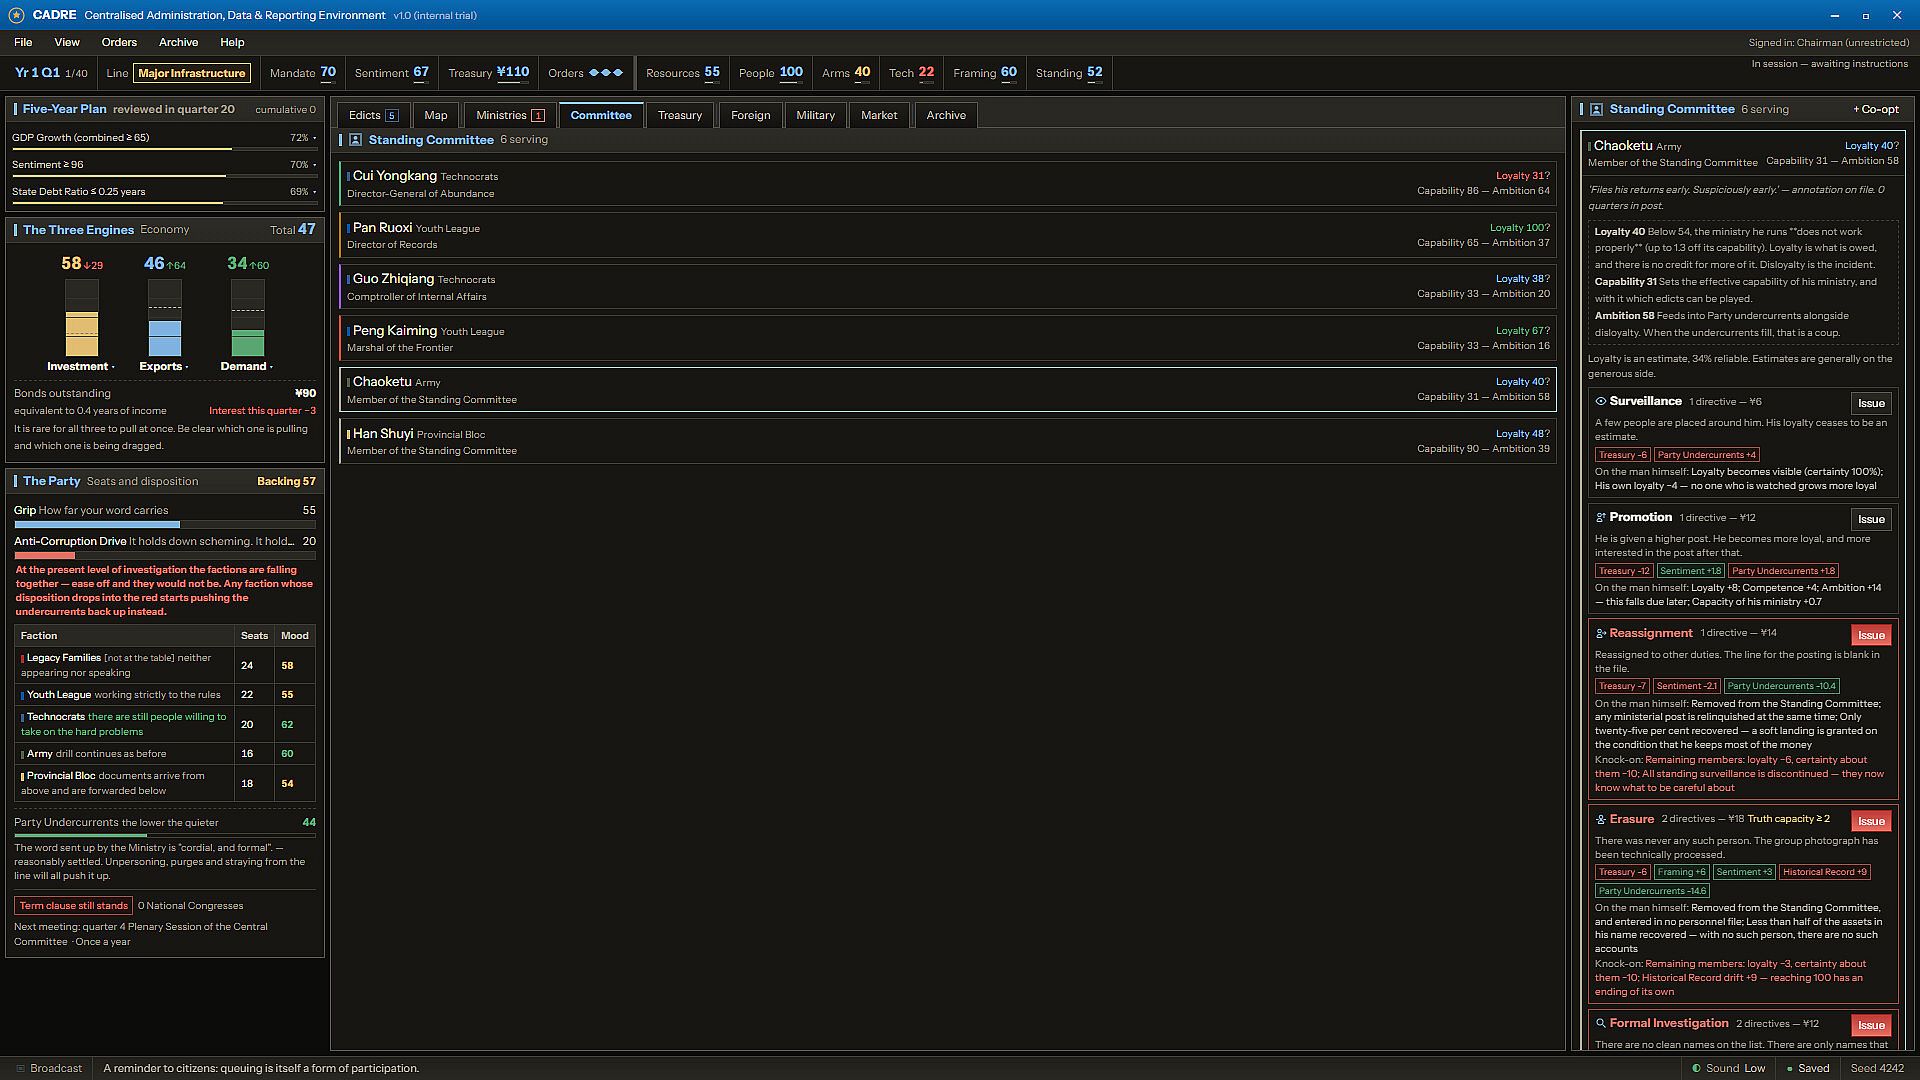Expand the GDP Growth plan target
The height and width of the screenshot is (1080, 1920).
[164, 138]
